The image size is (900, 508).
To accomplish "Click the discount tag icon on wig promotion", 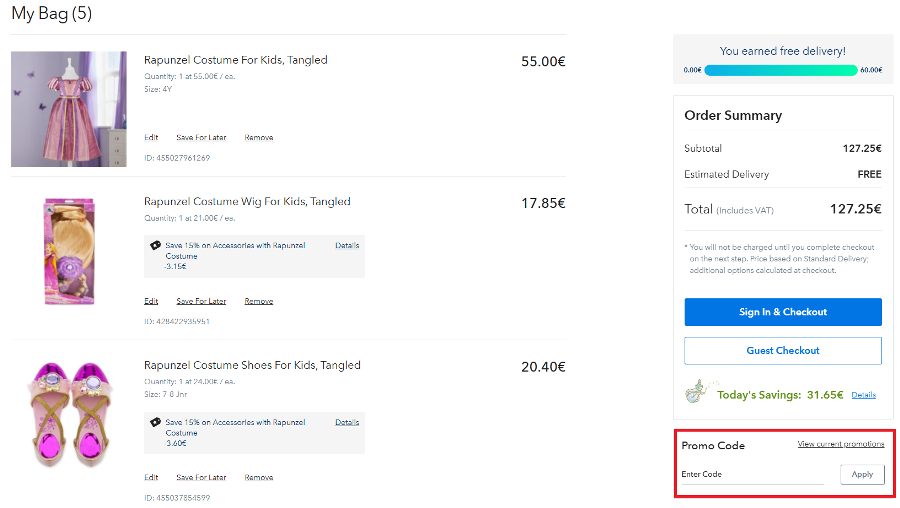I will [155, 245].
